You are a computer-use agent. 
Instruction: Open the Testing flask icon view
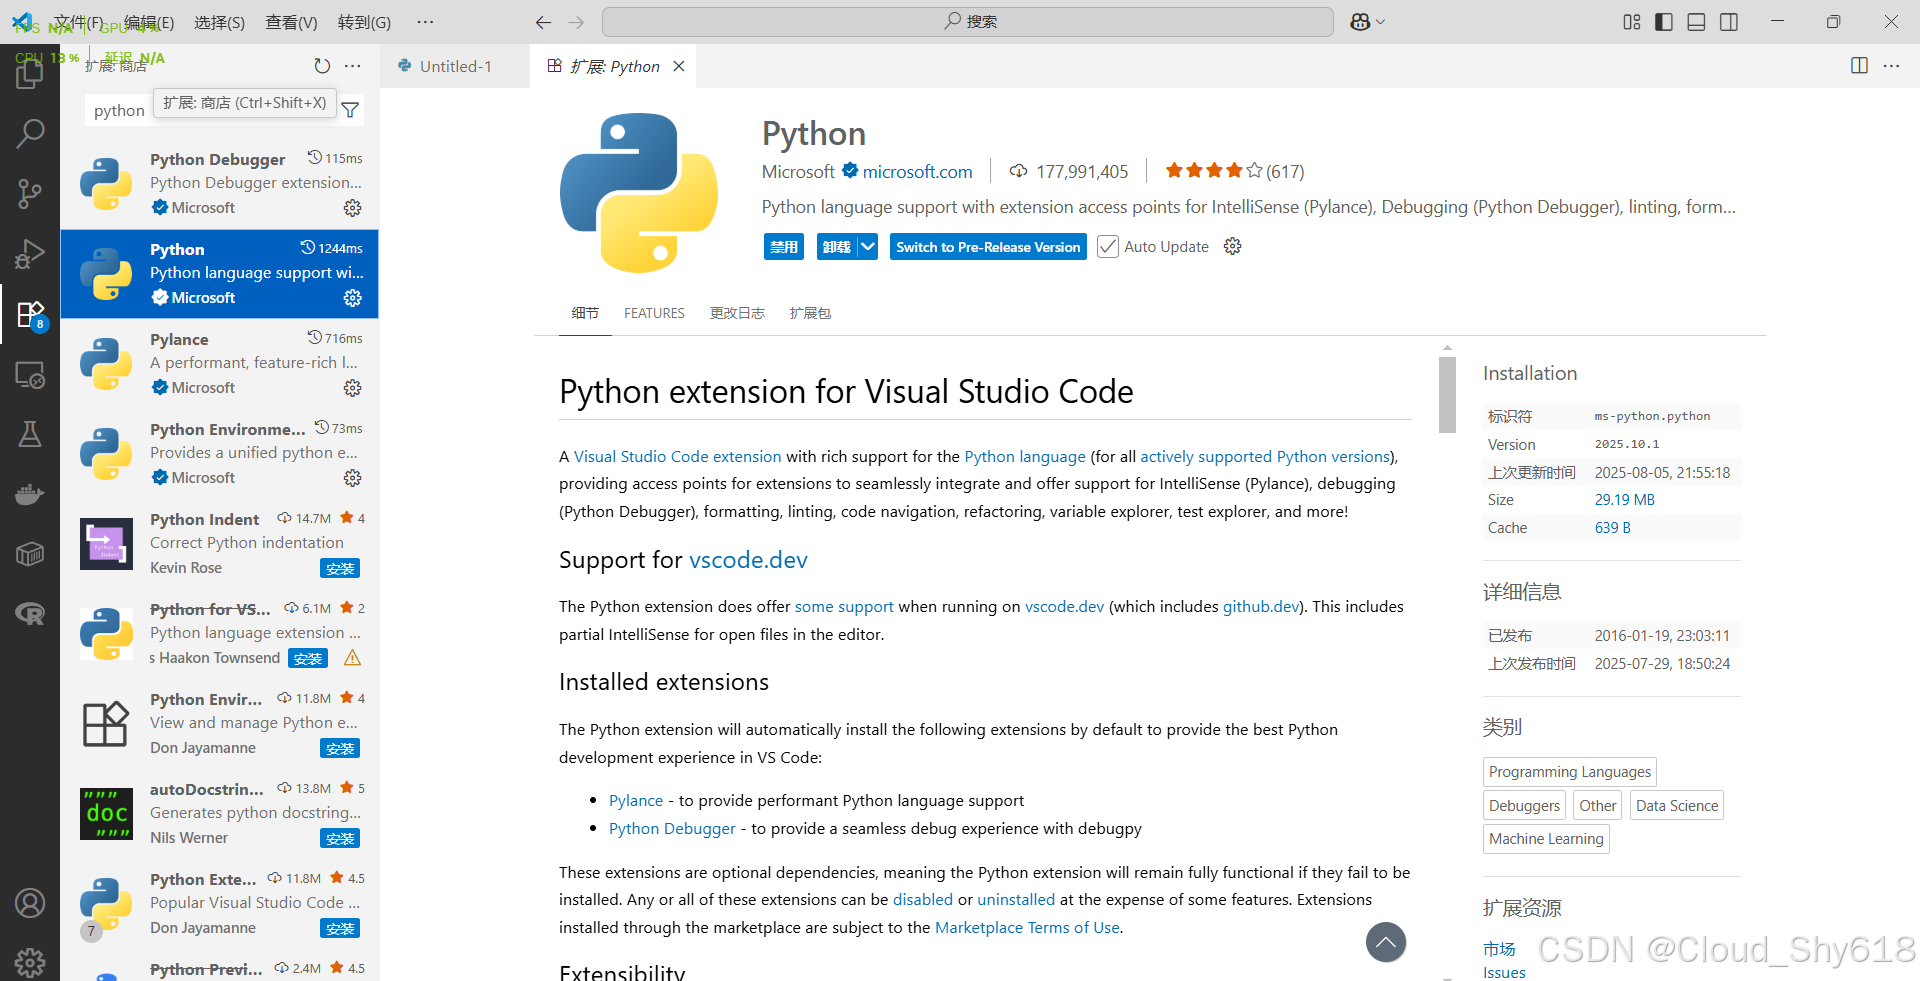pos(30,433)
